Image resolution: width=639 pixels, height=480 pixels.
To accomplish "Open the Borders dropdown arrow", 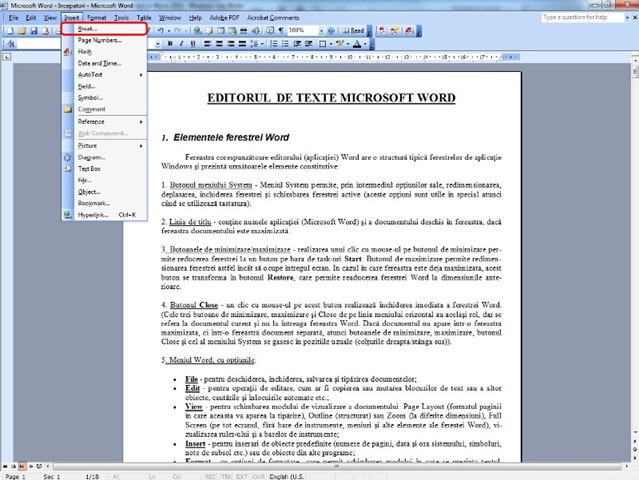I will [x=330, y=44].
